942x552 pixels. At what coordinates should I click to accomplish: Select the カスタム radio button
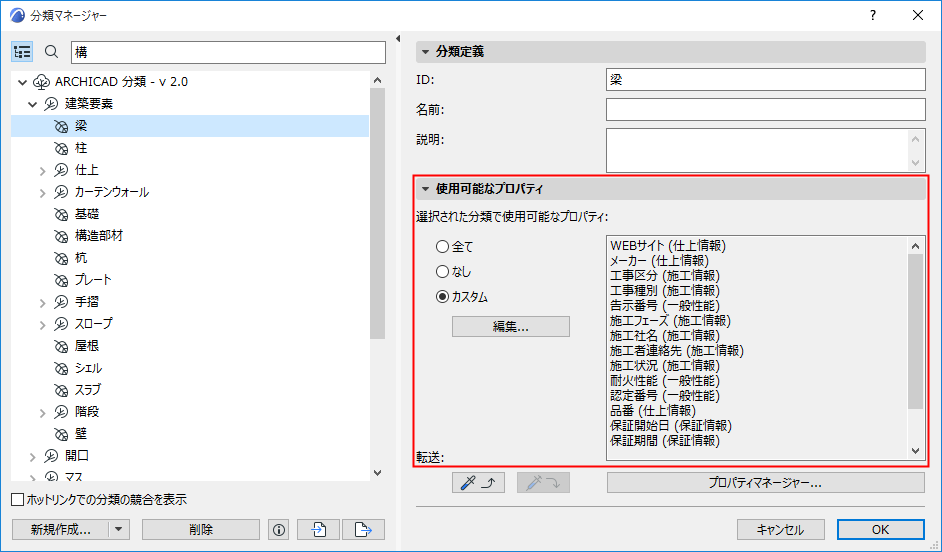(443, 297)
